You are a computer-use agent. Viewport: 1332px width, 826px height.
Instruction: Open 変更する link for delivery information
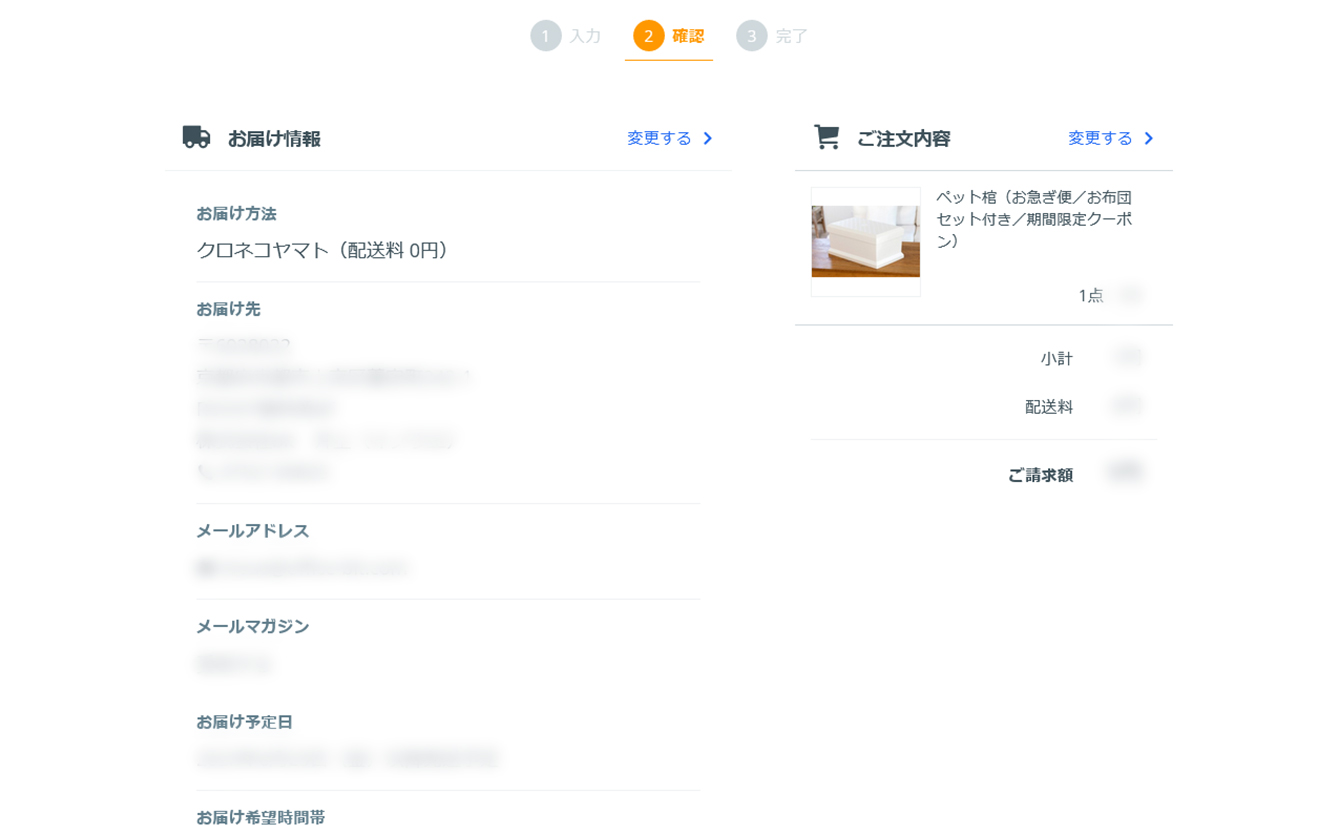(659, 138)
